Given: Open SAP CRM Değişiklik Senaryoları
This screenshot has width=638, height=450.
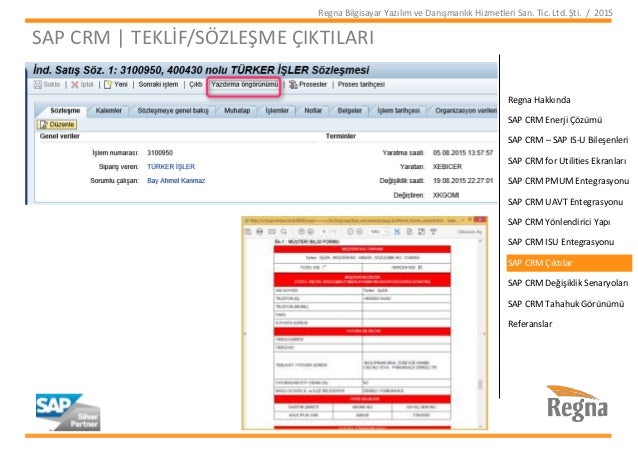Looking at the screenshot, I should point(568,283).
